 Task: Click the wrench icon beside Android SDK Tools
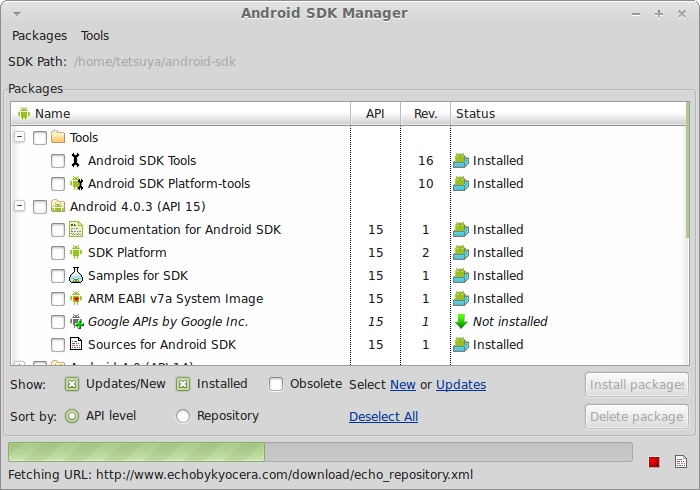(76, 160)
